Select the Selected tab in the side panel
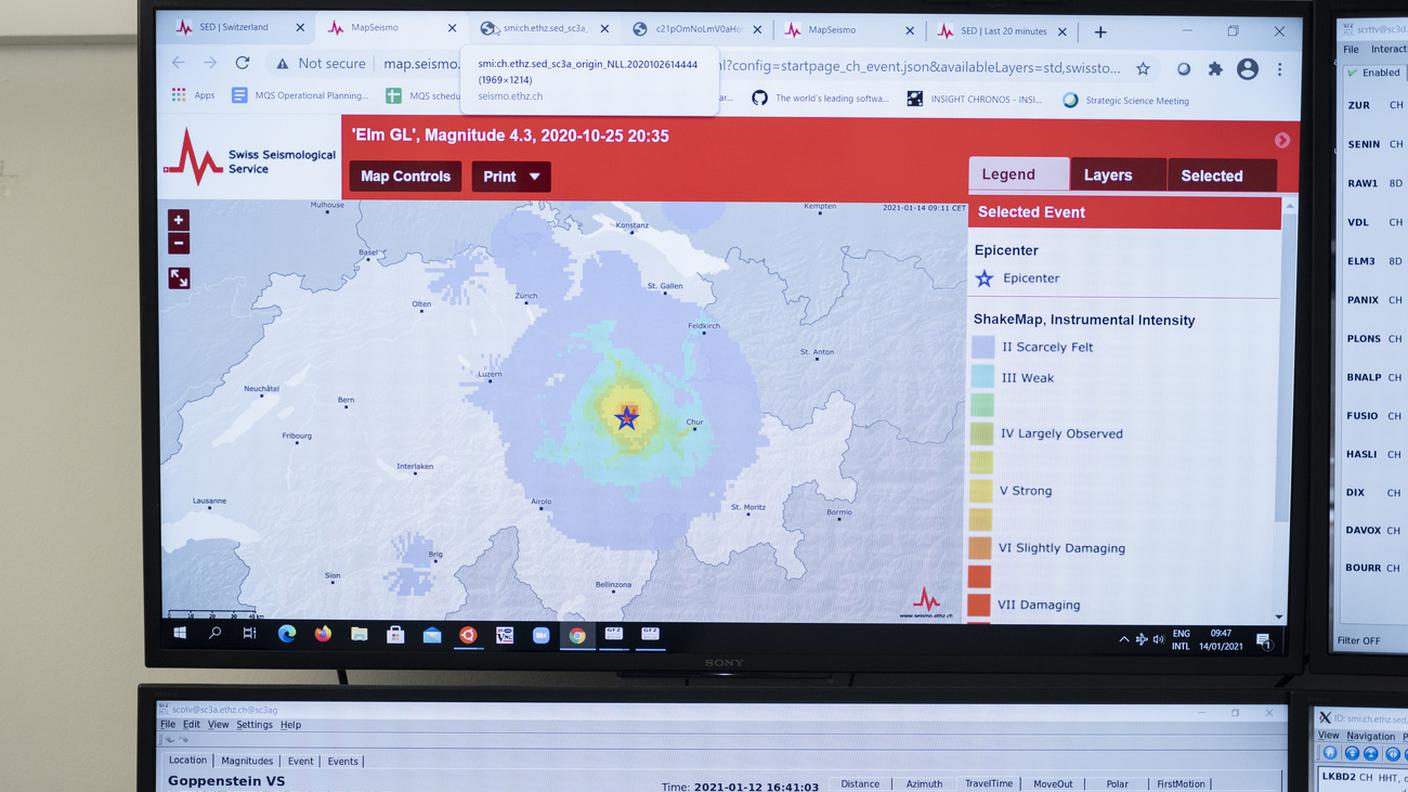Image resolution: width=1408 pixels, height=792 pixels. click(x=1222, y=175)
